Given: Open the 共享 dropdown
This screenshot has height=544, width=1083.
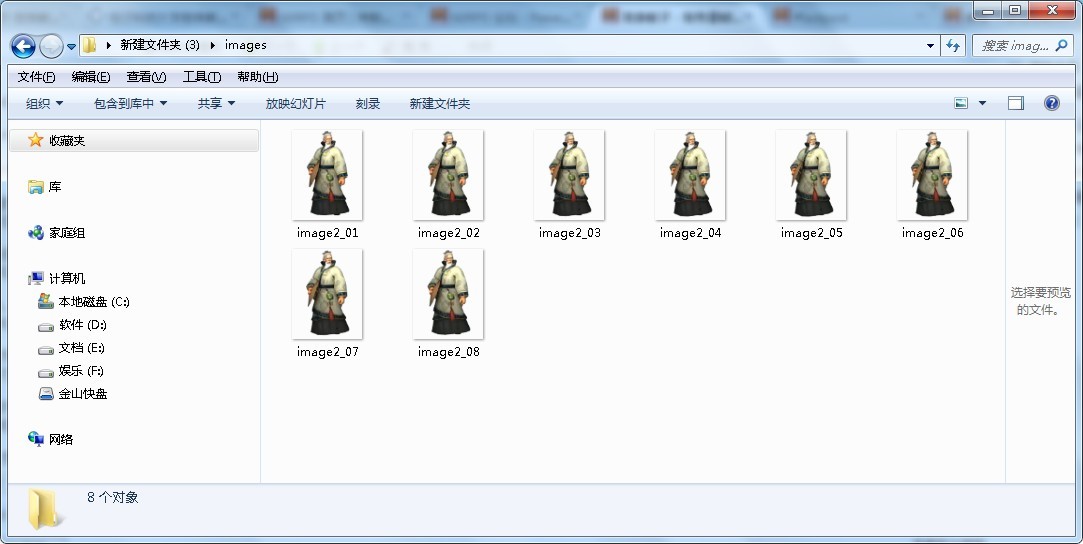Looking at the screenshot, I should pyautogui.click(x=216, y=104).
